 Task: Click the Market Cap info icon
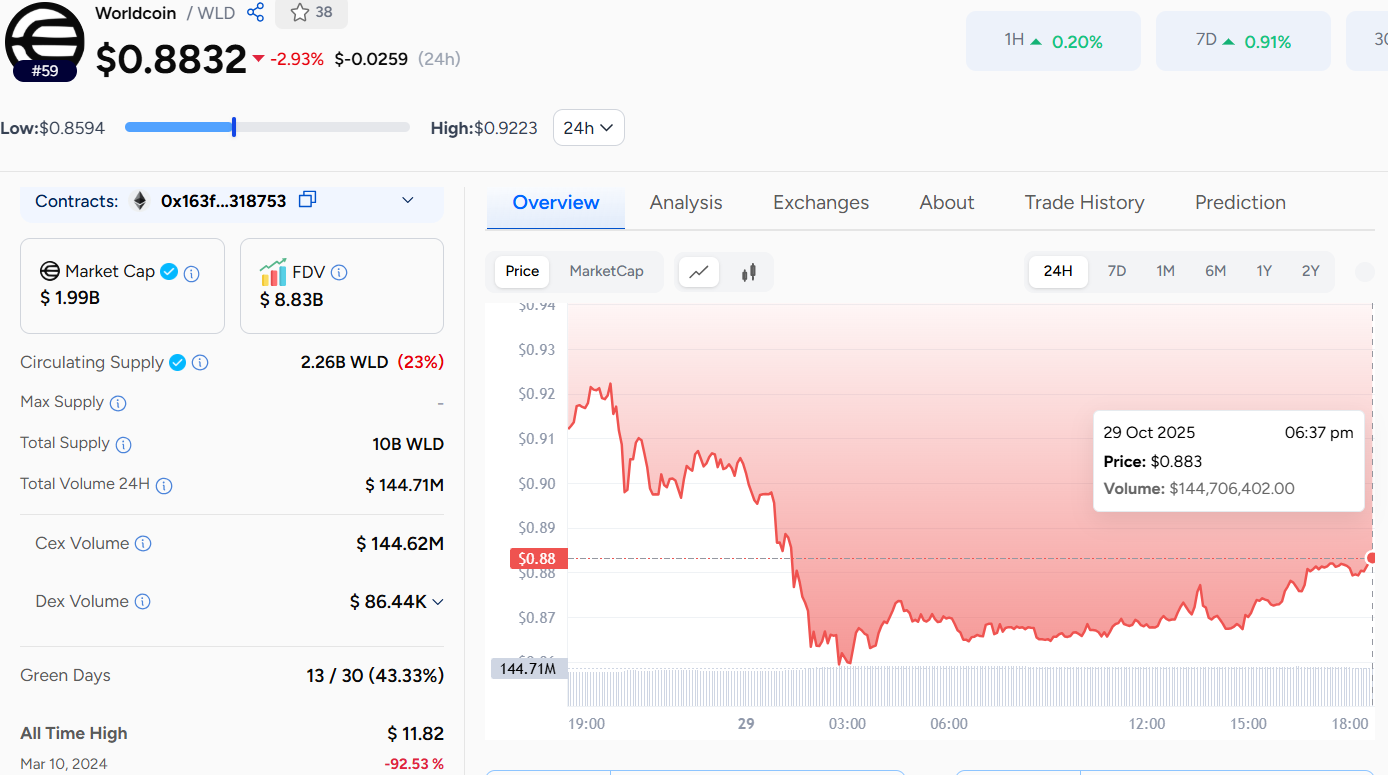192,273
